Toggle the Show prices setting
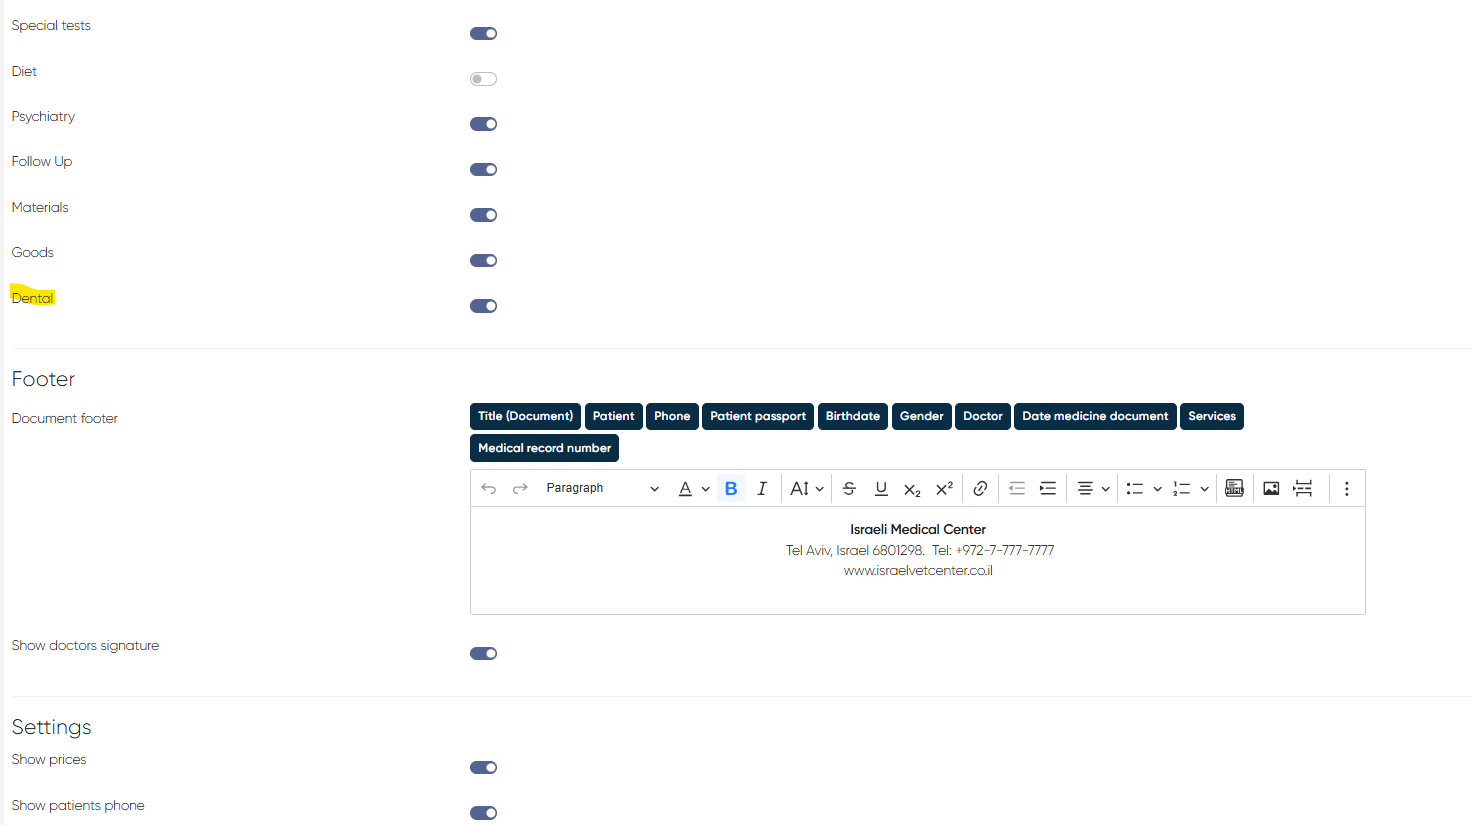 pyautogui.click(x=483, y=768)
